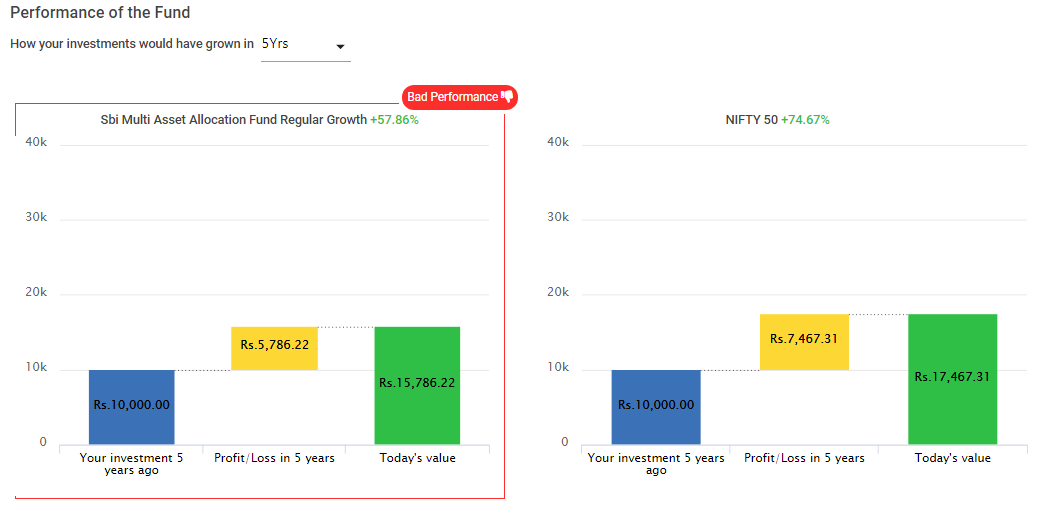Screen dimensions: 1037x506
Task: Select the green Rs.15,786.22 today's value bar
Action: [417, 386]
